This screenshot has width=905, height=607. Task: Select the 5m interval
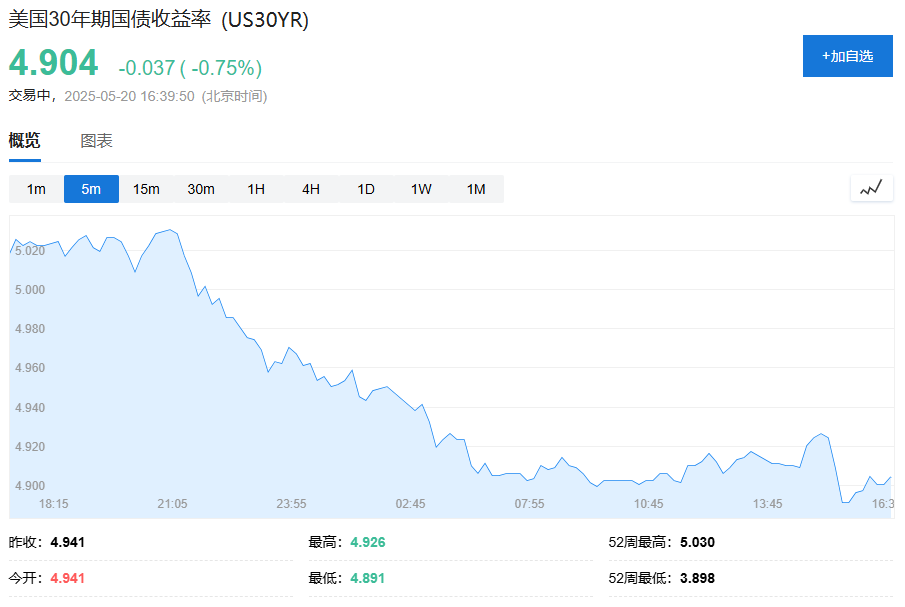90,188
